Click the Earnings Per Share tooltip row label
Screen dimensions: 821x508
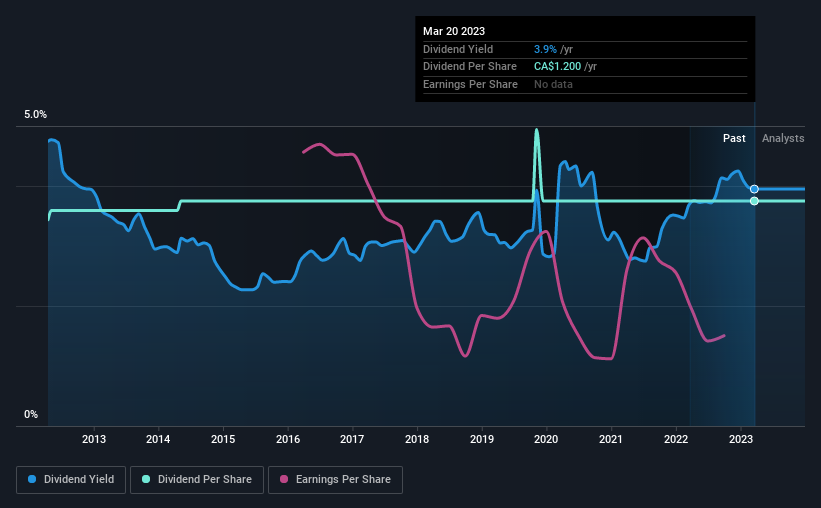pyautogui.click(x=470, y=84)
